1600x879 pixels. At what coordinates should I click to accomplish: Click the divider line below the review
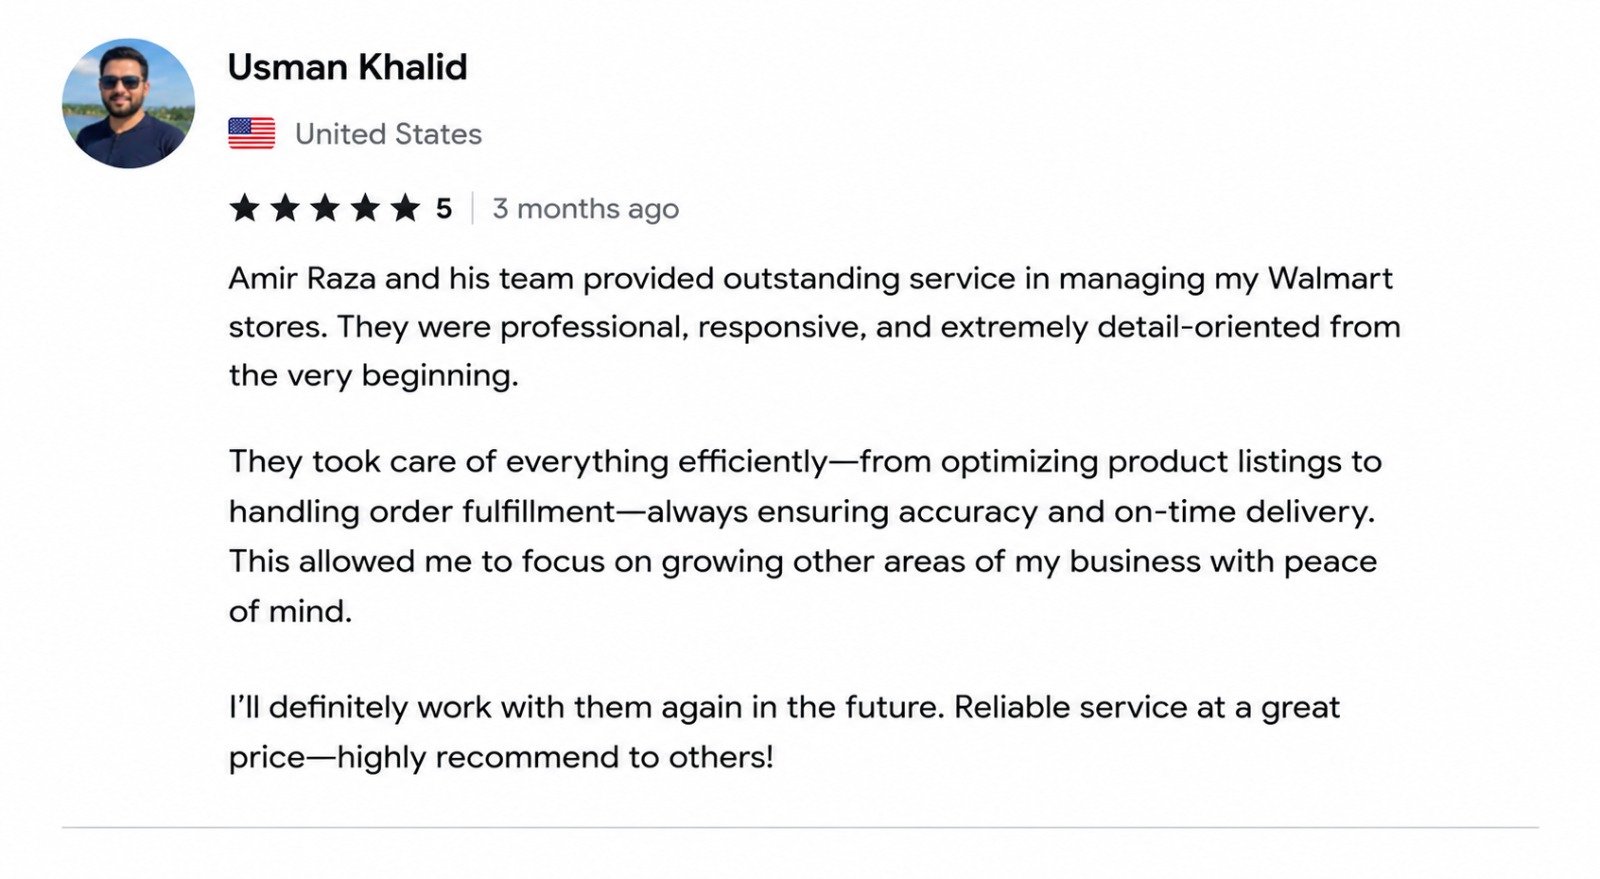[x=800, y=827]
